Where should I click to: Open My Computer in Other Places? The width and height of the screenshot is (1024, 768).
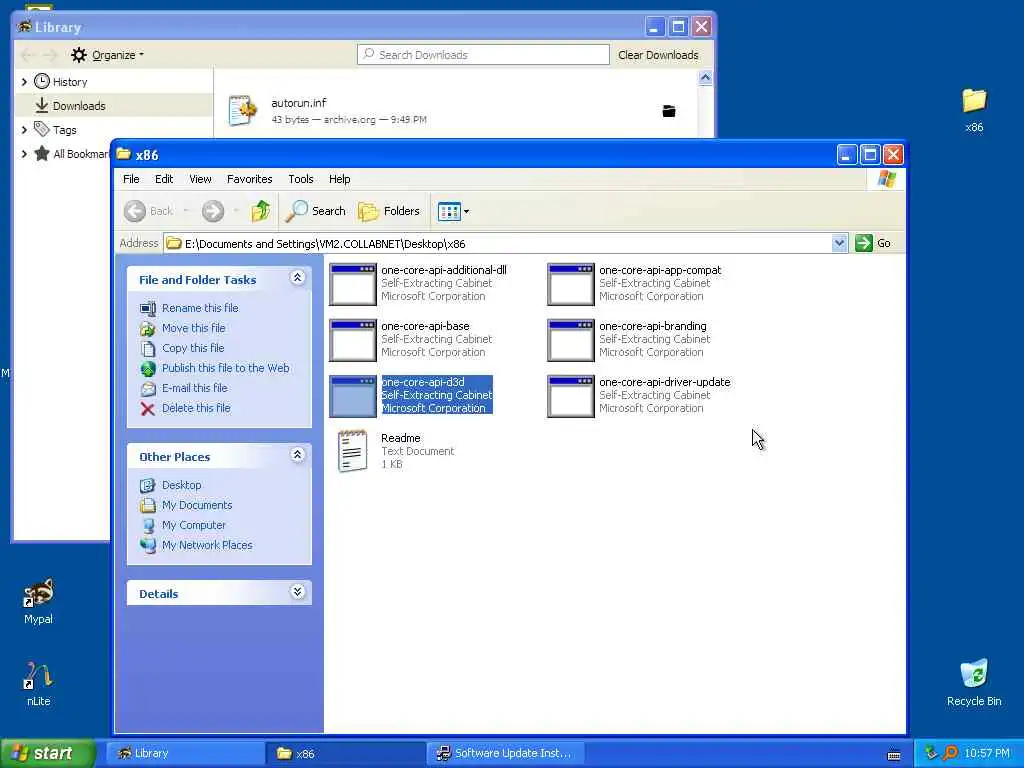[194, 525]
